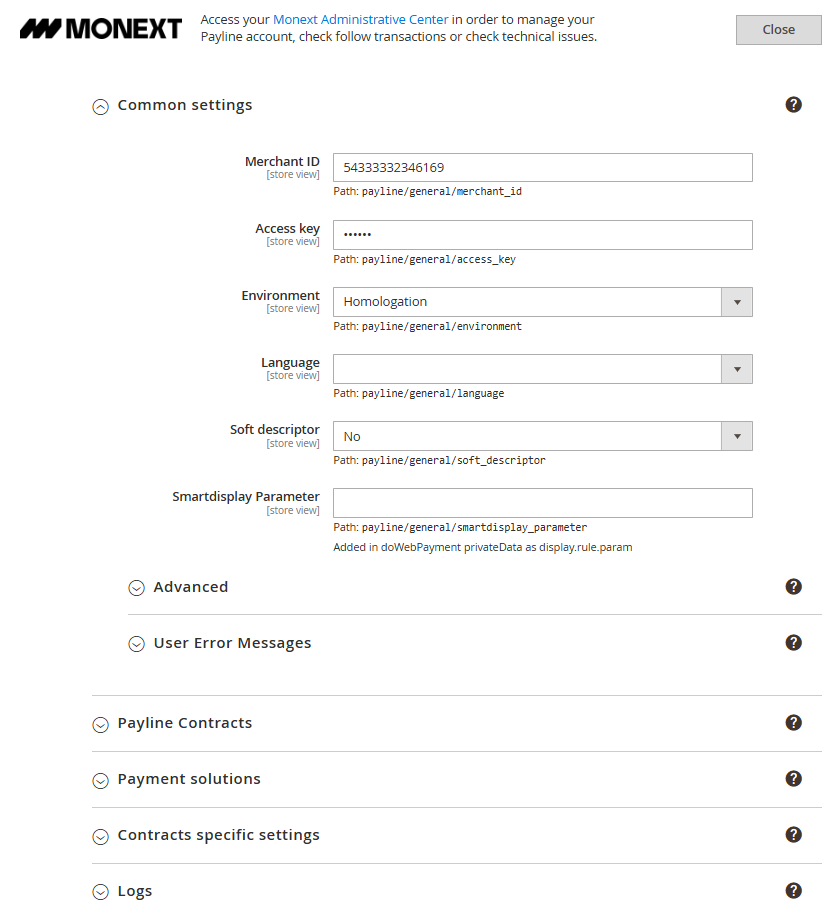Screen dimensions: 839x921
Task: Expand the Payment solutions section
Action: pos(188,780)
